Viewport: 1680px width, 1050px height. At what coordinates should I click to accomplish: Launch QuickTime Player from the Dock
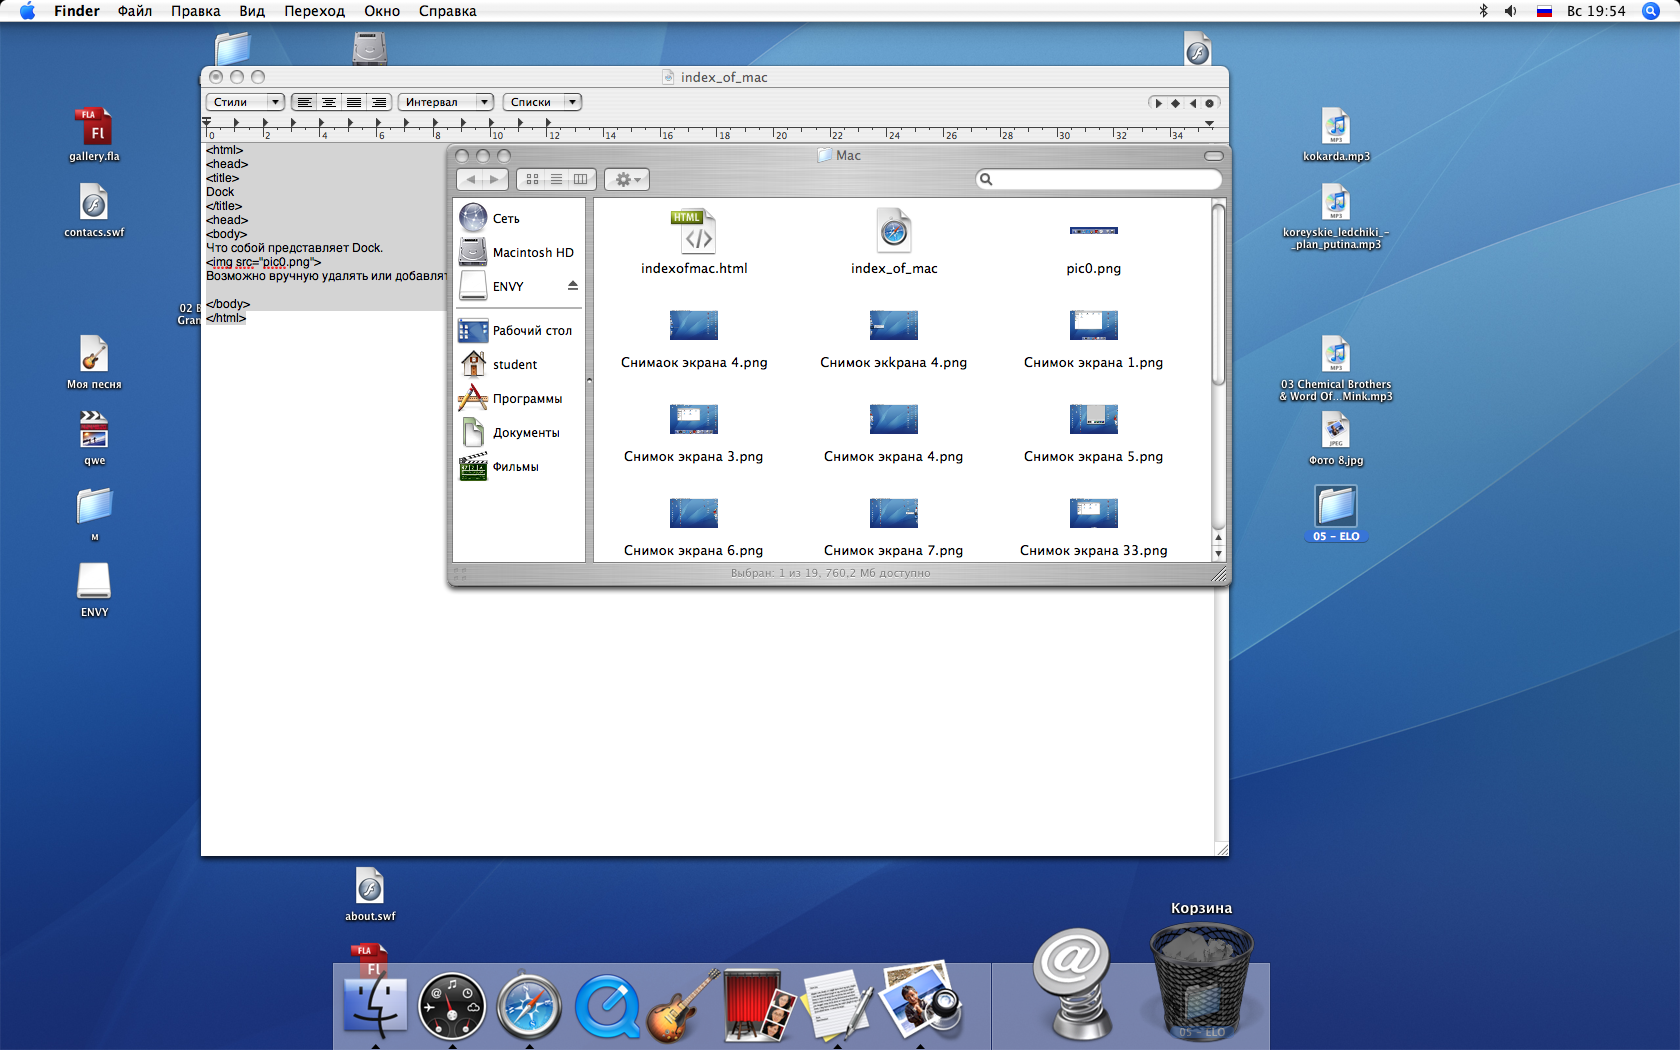(607, 1005)
